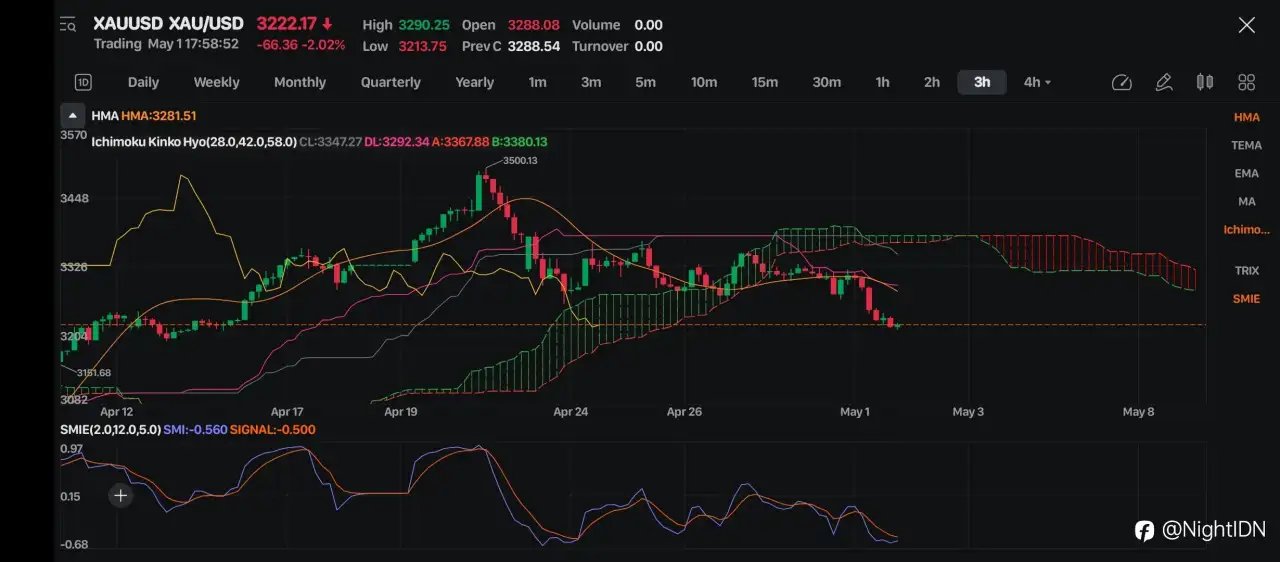Click the Low 3213.75 value

421,46
